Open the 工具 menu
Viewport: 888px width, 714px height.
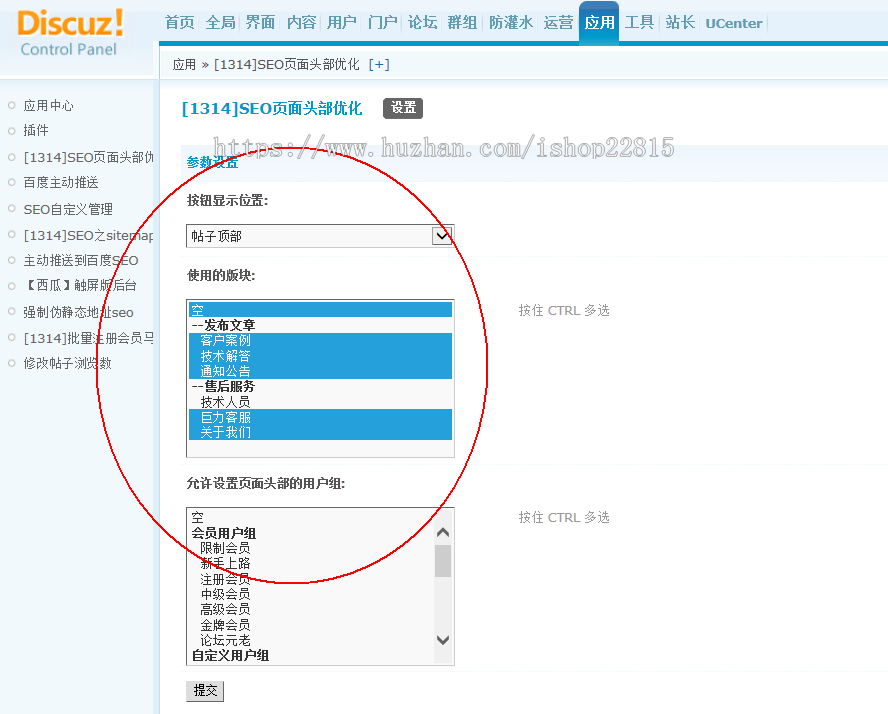(639, 22)
